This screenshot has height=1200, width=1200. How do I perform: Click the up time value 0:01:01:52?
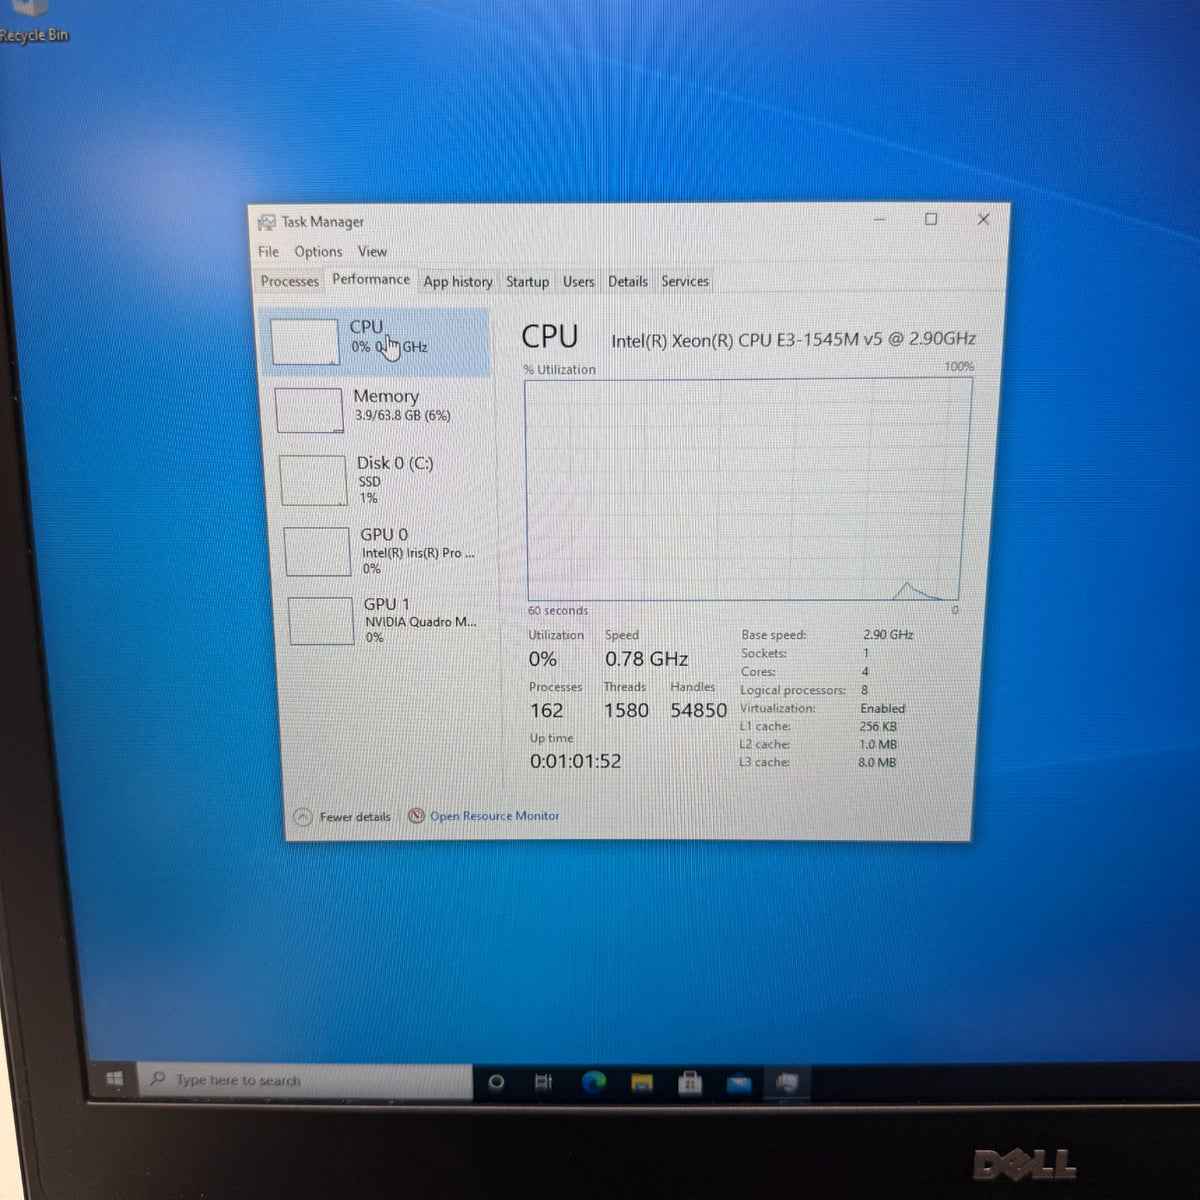coord(575,761)
